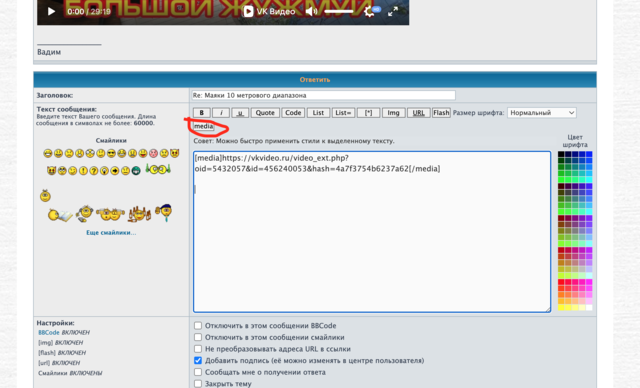Uncheck Добавить подпись checkbox
Screen dimensions: 640x388
click(x=198, y=360)
